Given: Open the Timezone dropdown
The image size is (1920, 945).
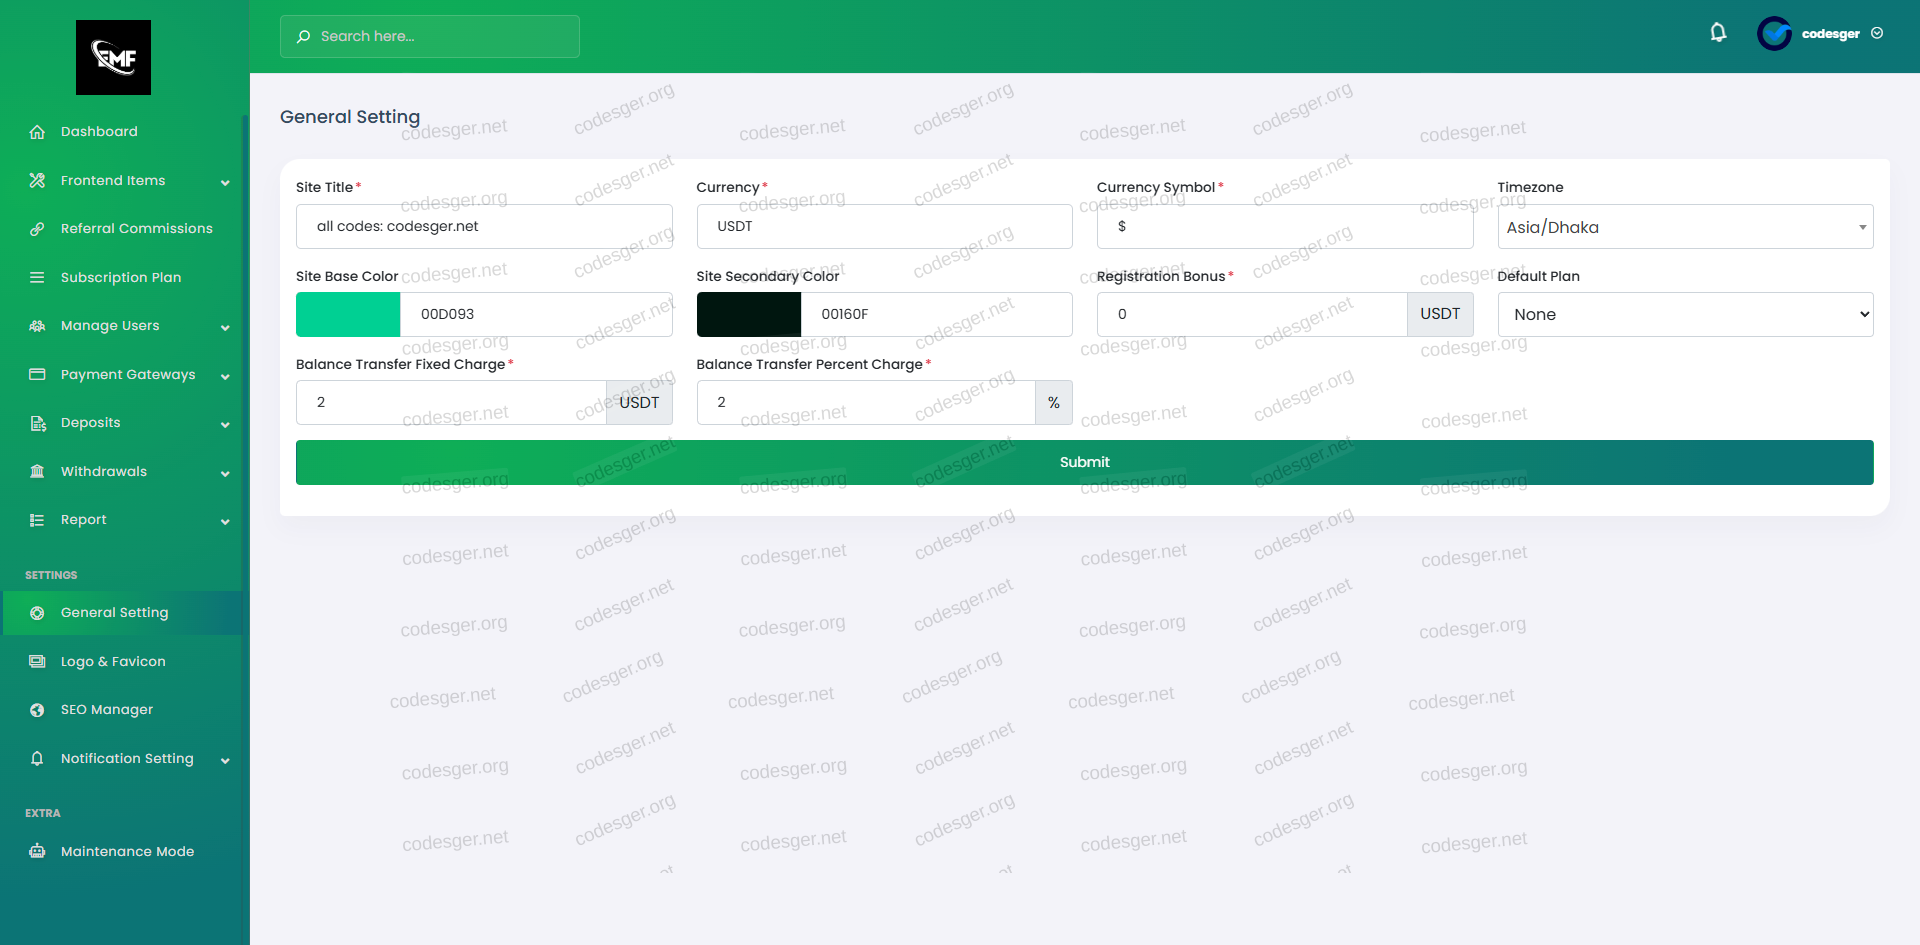Looking at the screenshot, I should (x=1684, y=227).
